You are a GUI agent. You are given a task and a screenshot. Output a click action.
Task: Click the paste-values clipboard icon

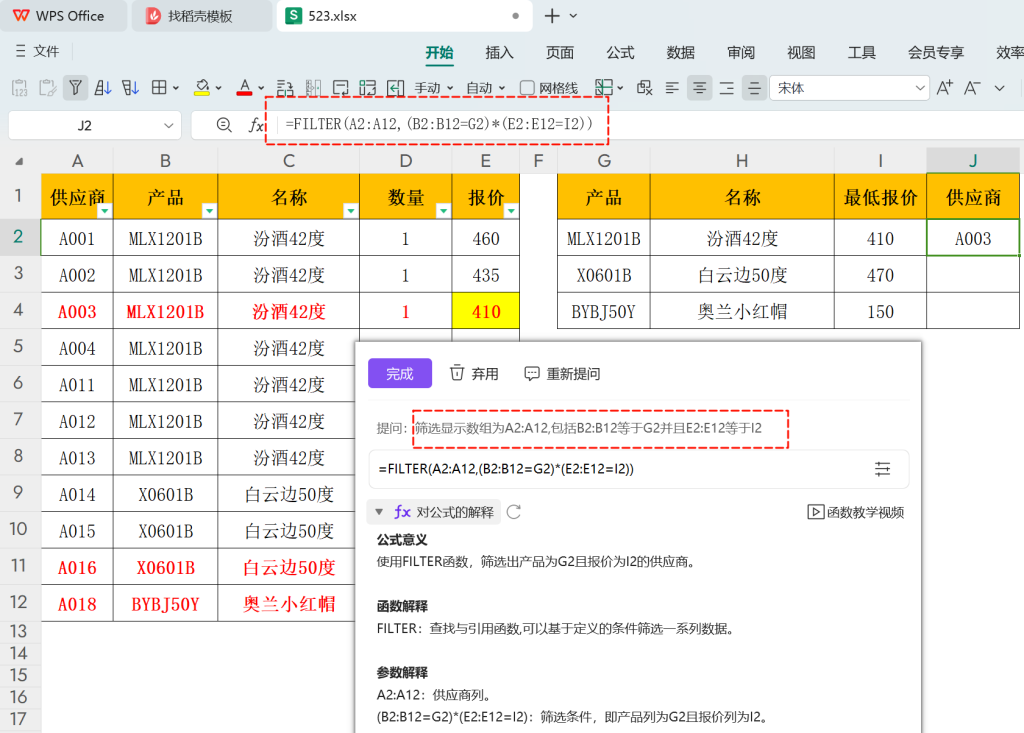pyautogui.click(x=20, y=88)
